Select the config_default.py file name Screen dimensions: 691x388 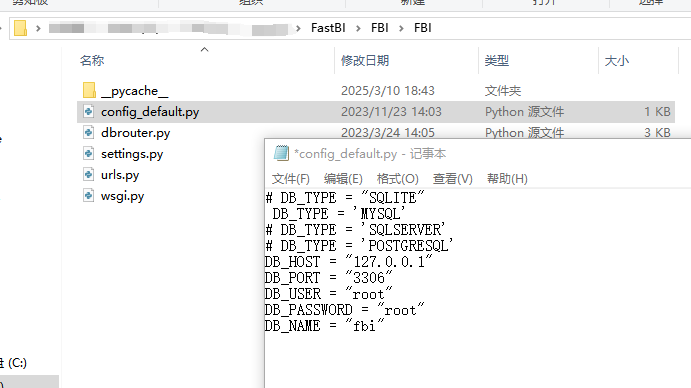point(150,112)
